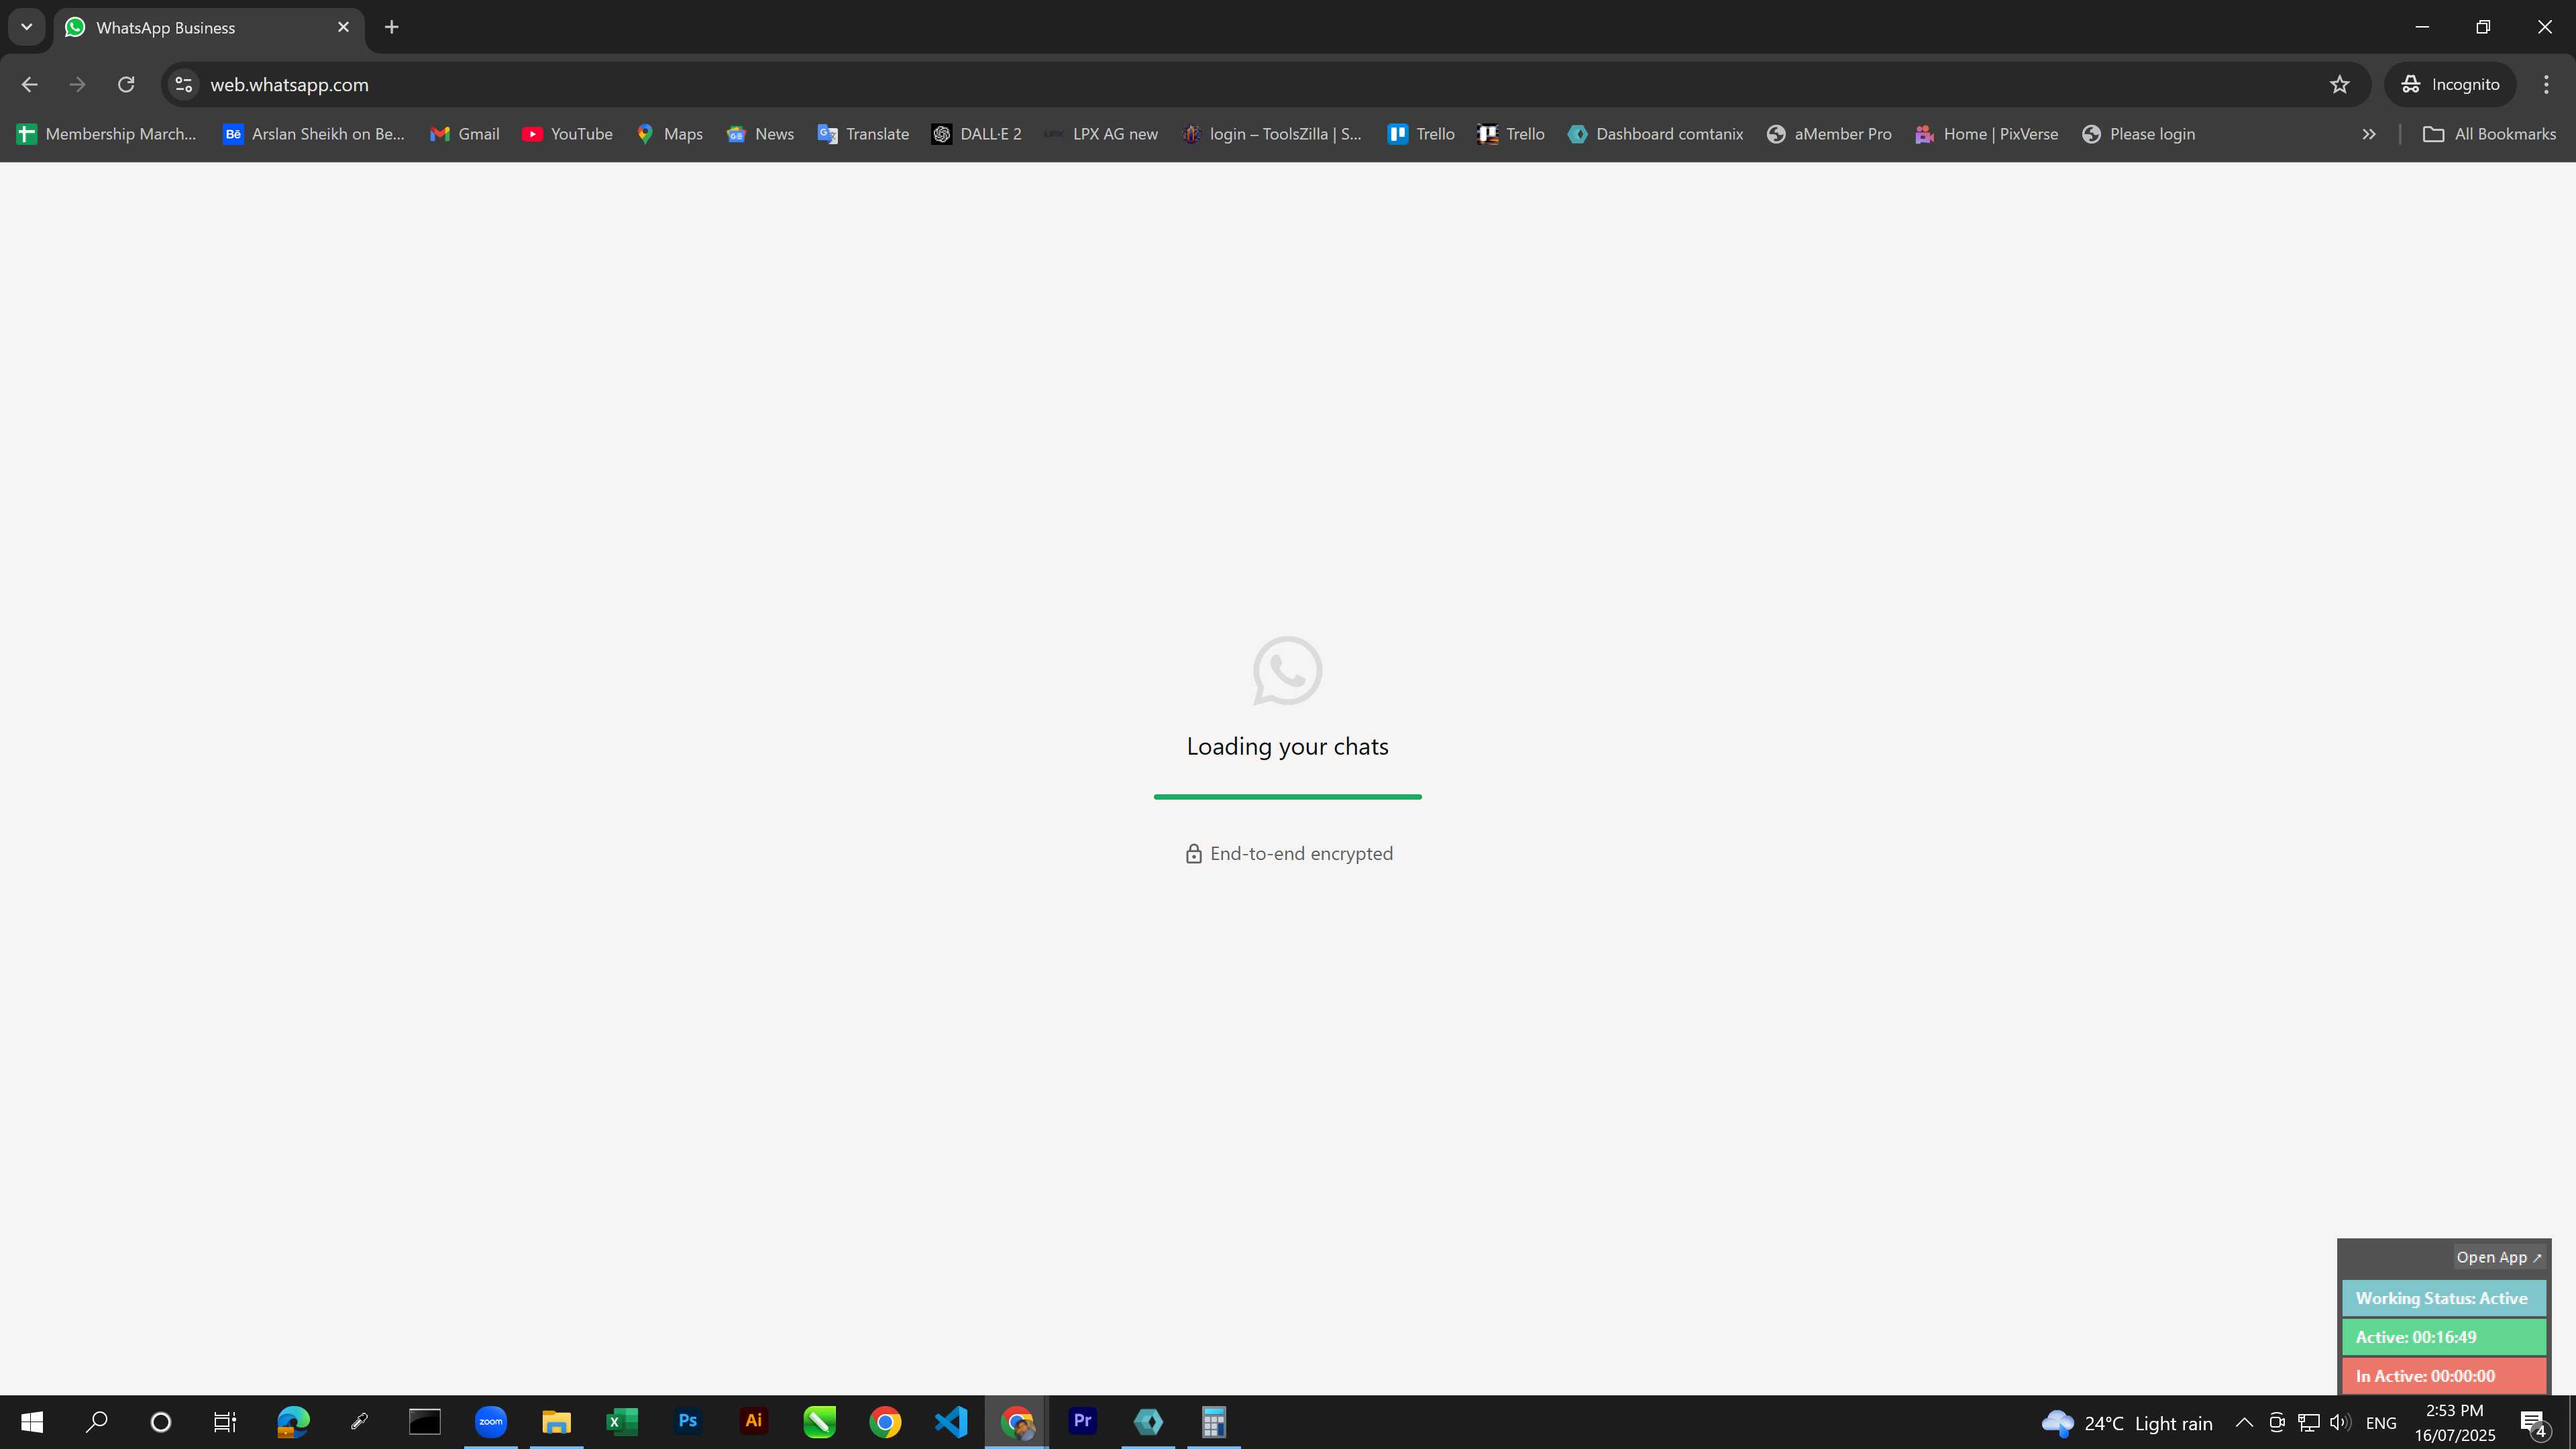This screenshot has height=1449, width=2576.
Task: Open LPX AG new bookmark
Action: click(x=1101, y=134)
